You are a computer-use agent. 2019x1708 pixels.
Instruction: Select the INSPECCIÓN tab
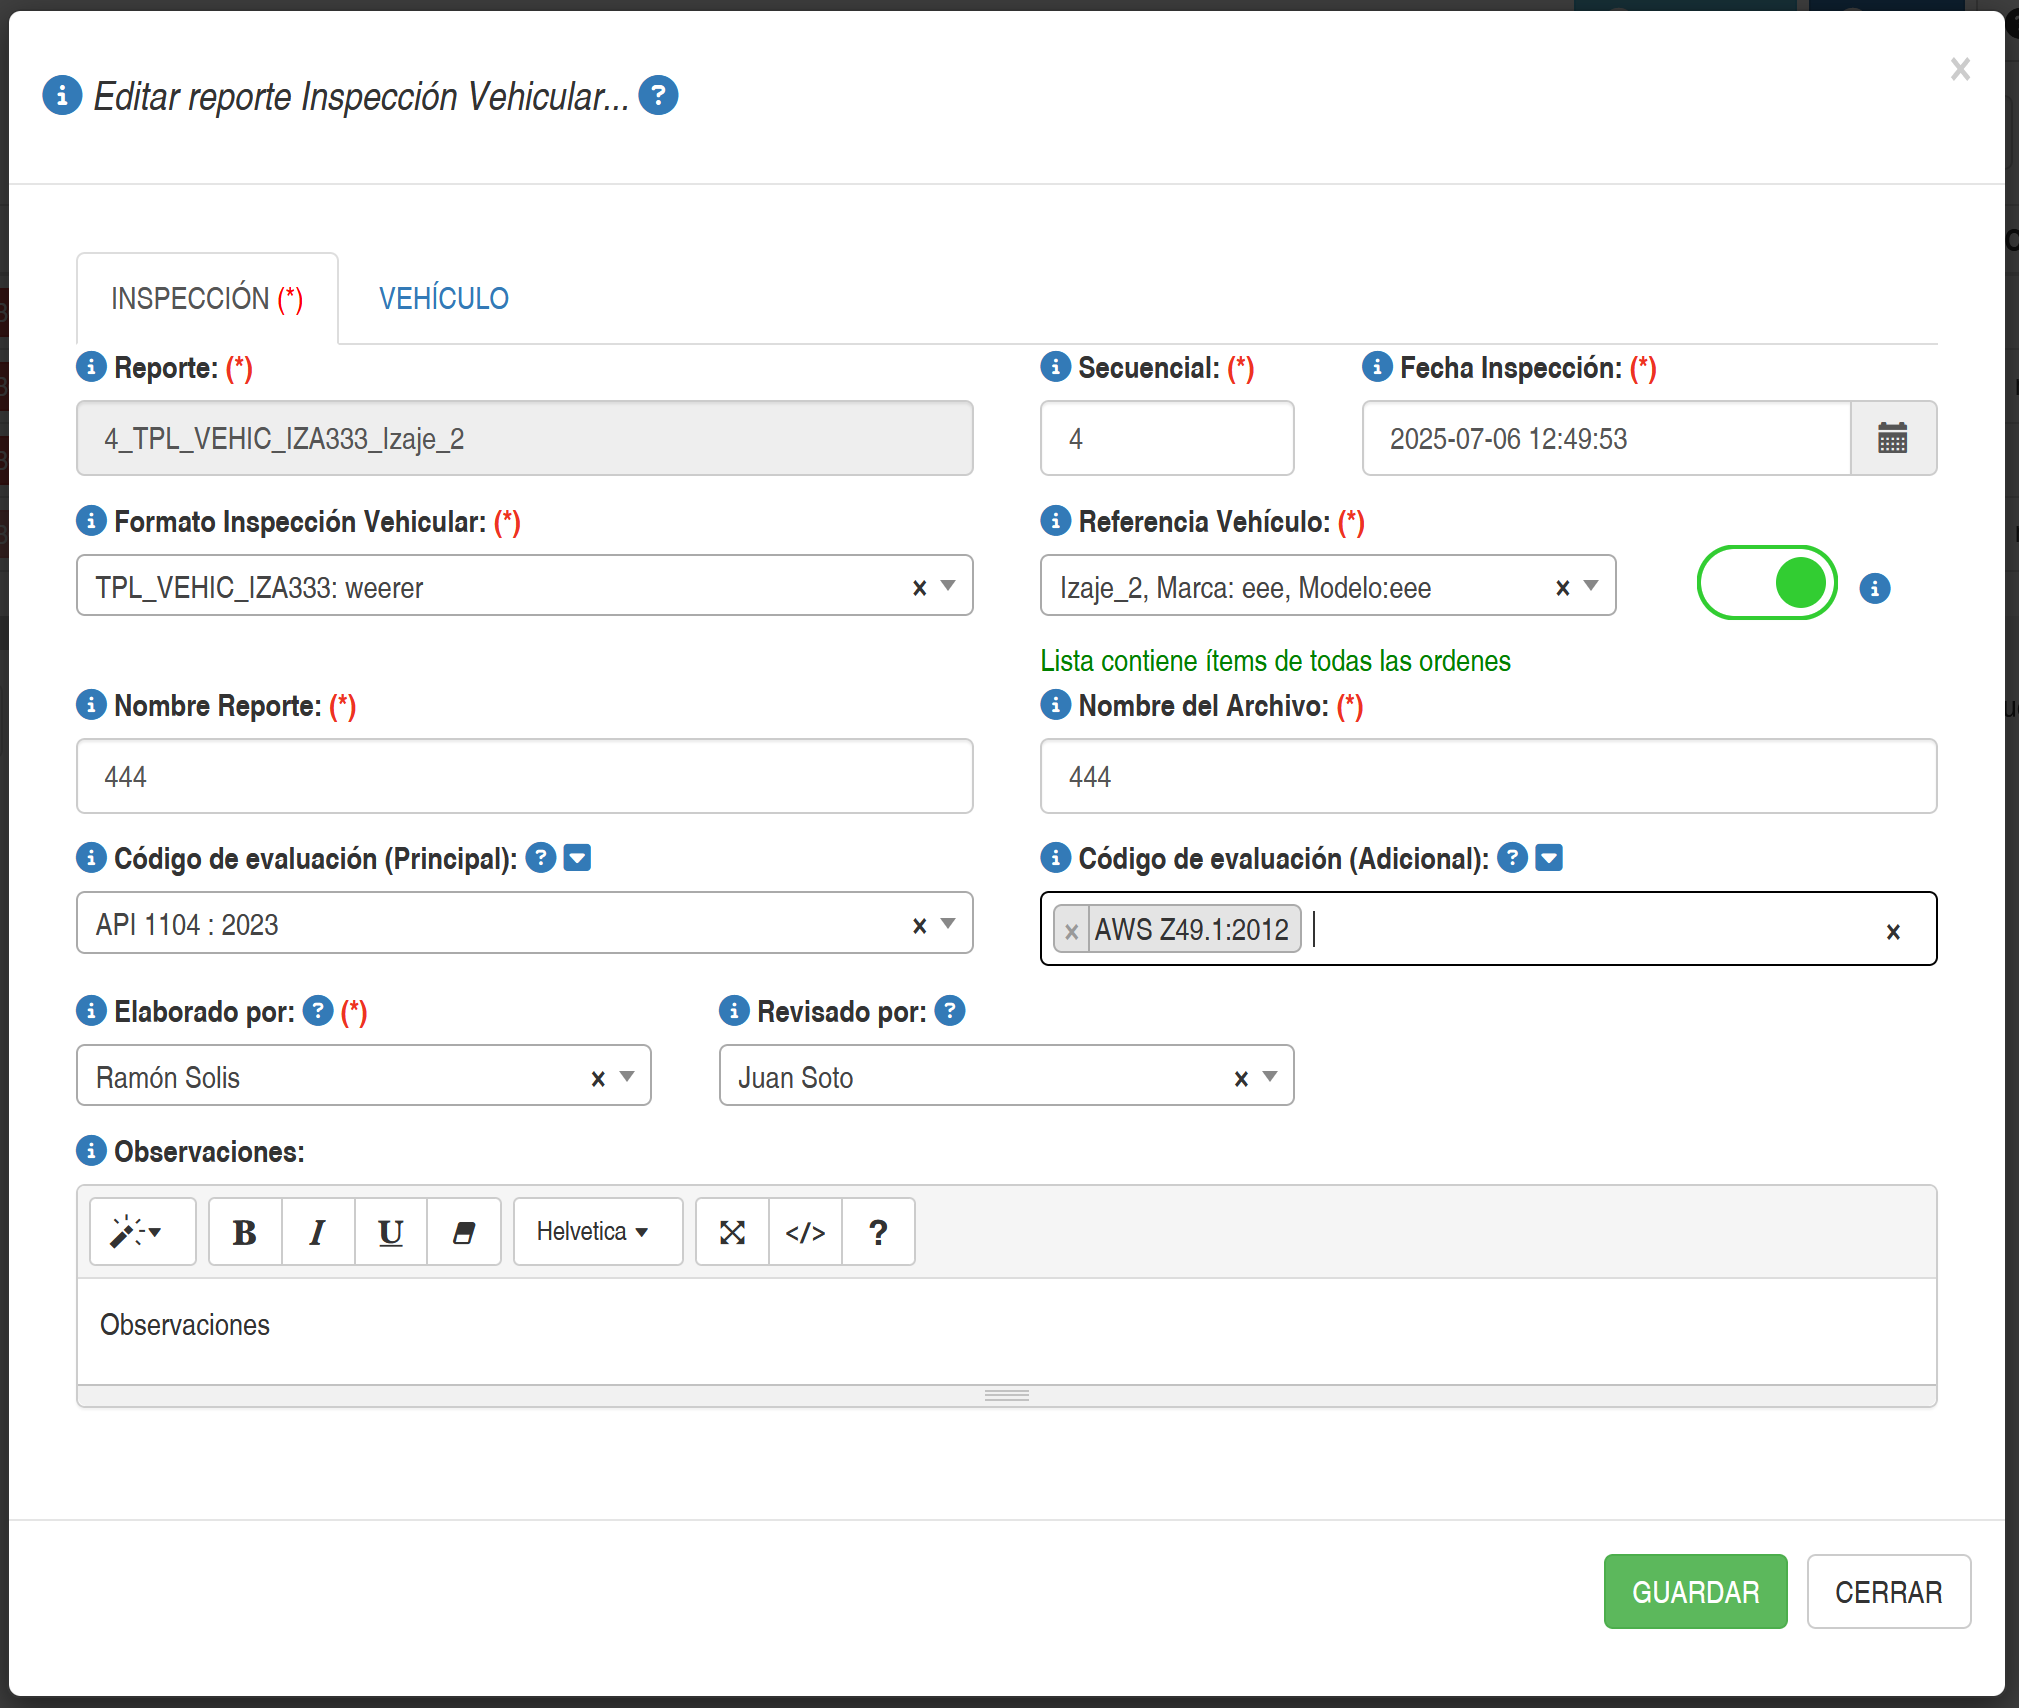(x=207, y=298)
